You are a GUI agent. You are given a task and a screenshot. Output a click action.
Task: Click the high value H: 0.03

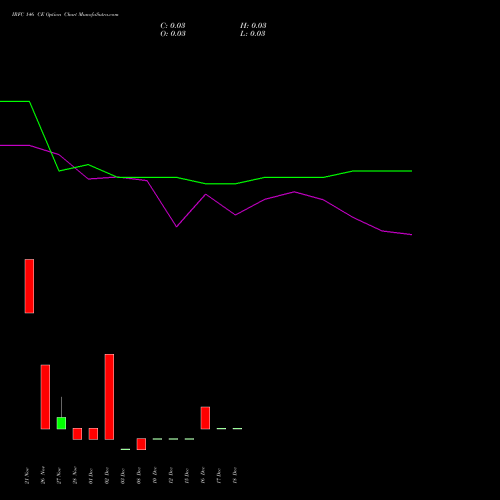click(x=253, y=26)
